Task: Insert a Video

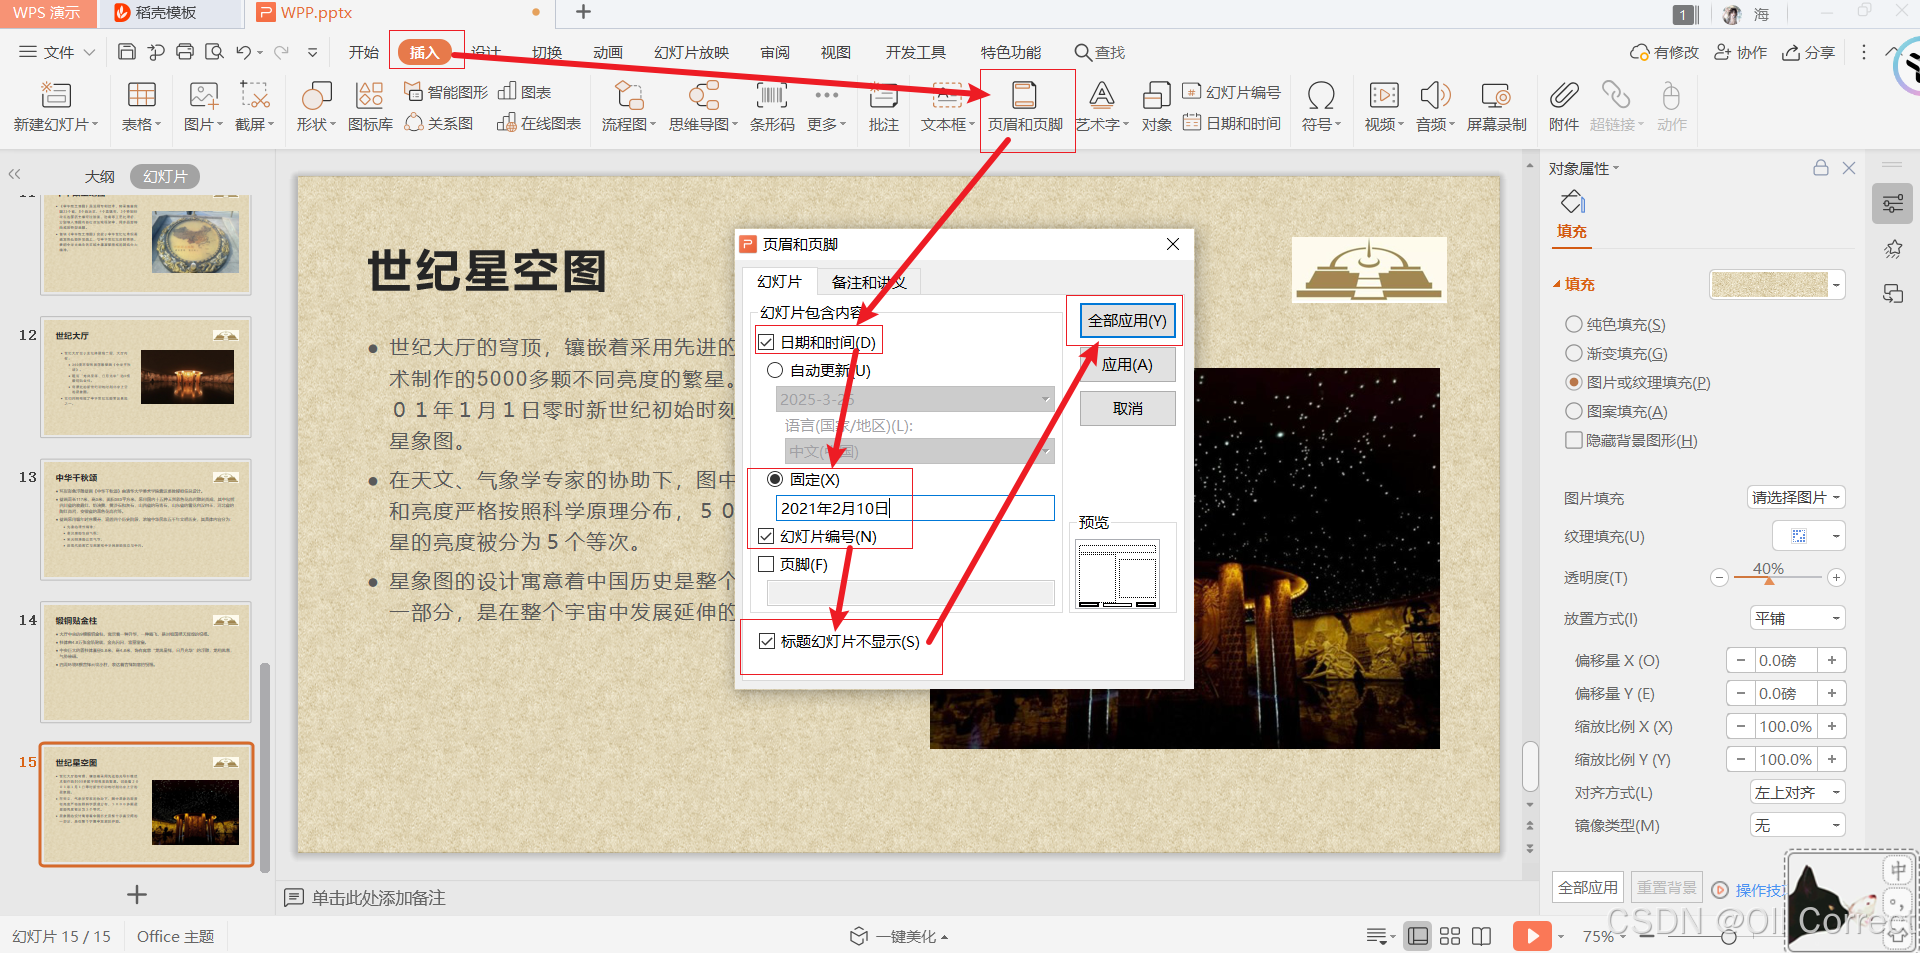Action: point(1384,96)
